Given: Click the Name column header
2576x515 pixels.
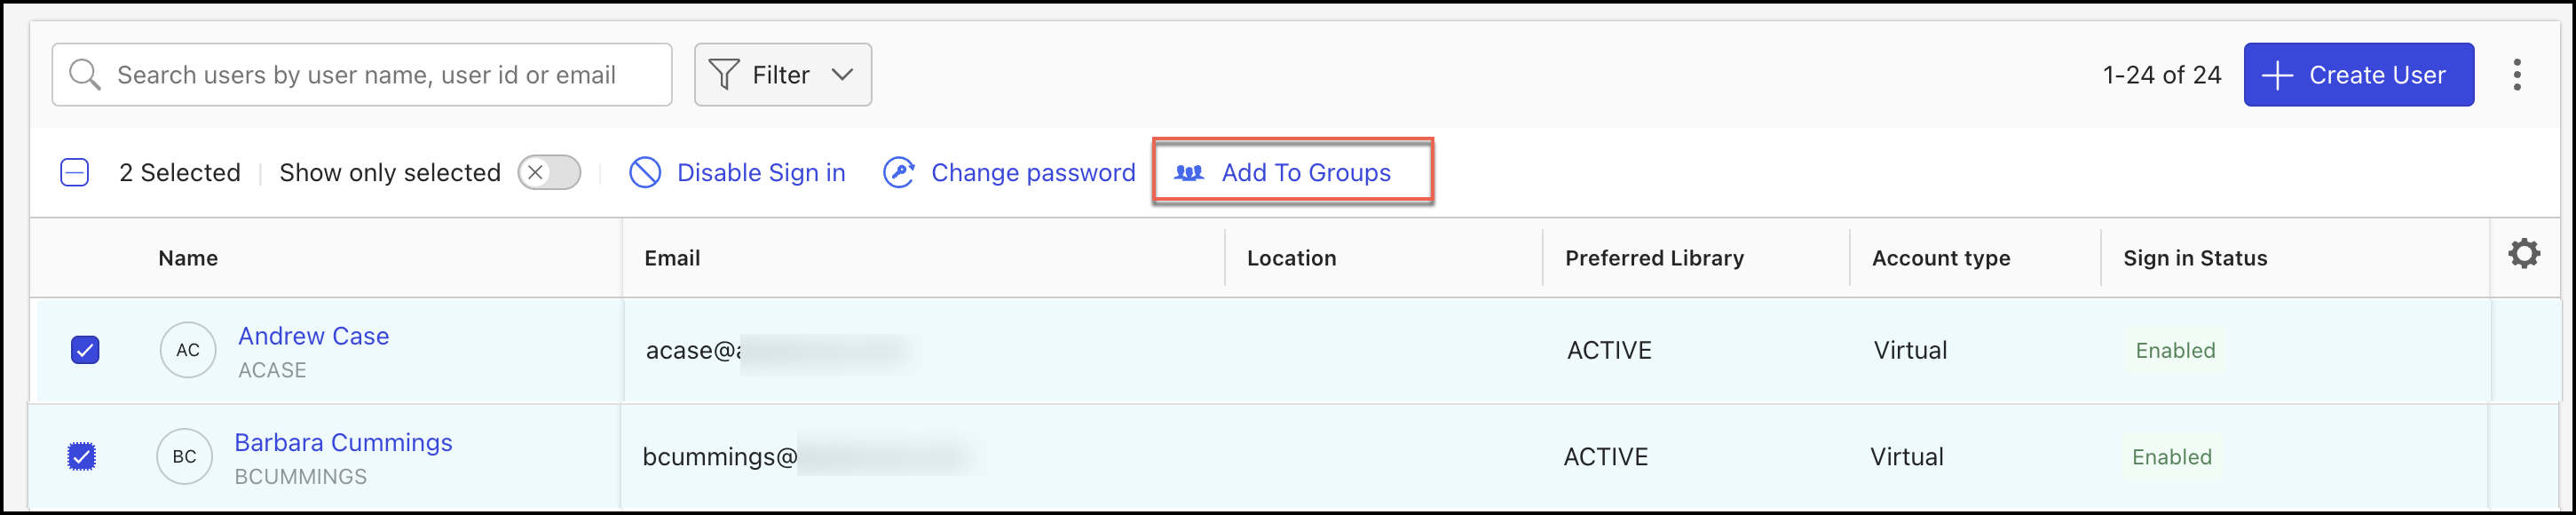Looking at the screenshot, I should [188, 258].
